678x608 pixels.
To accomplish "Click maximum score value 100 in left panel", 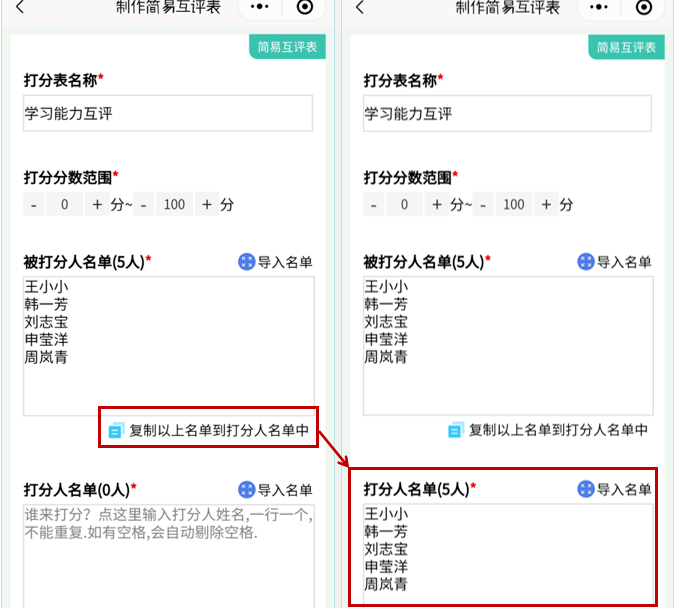I will pyautogui.click(x=174, y=204).
